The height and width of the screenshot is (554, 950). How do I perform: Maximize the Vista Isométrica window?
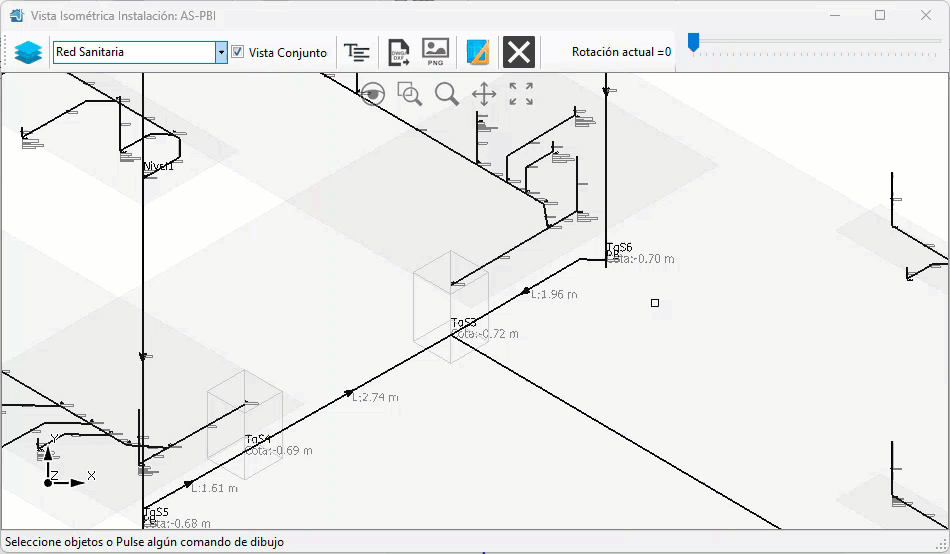[x=880, y=15]
